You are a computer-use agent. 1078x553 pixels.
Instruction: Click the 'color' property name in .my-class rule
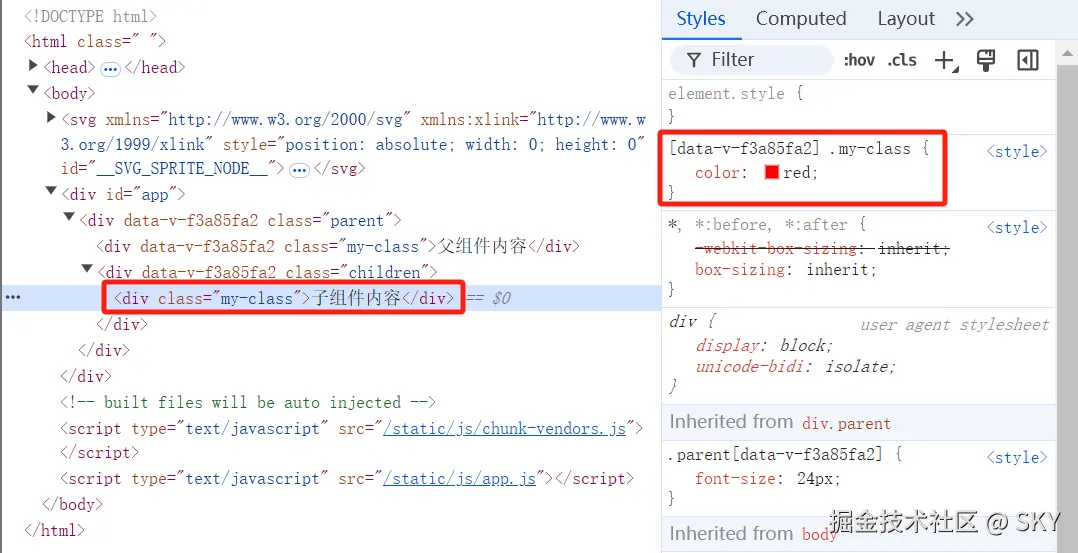716,173
